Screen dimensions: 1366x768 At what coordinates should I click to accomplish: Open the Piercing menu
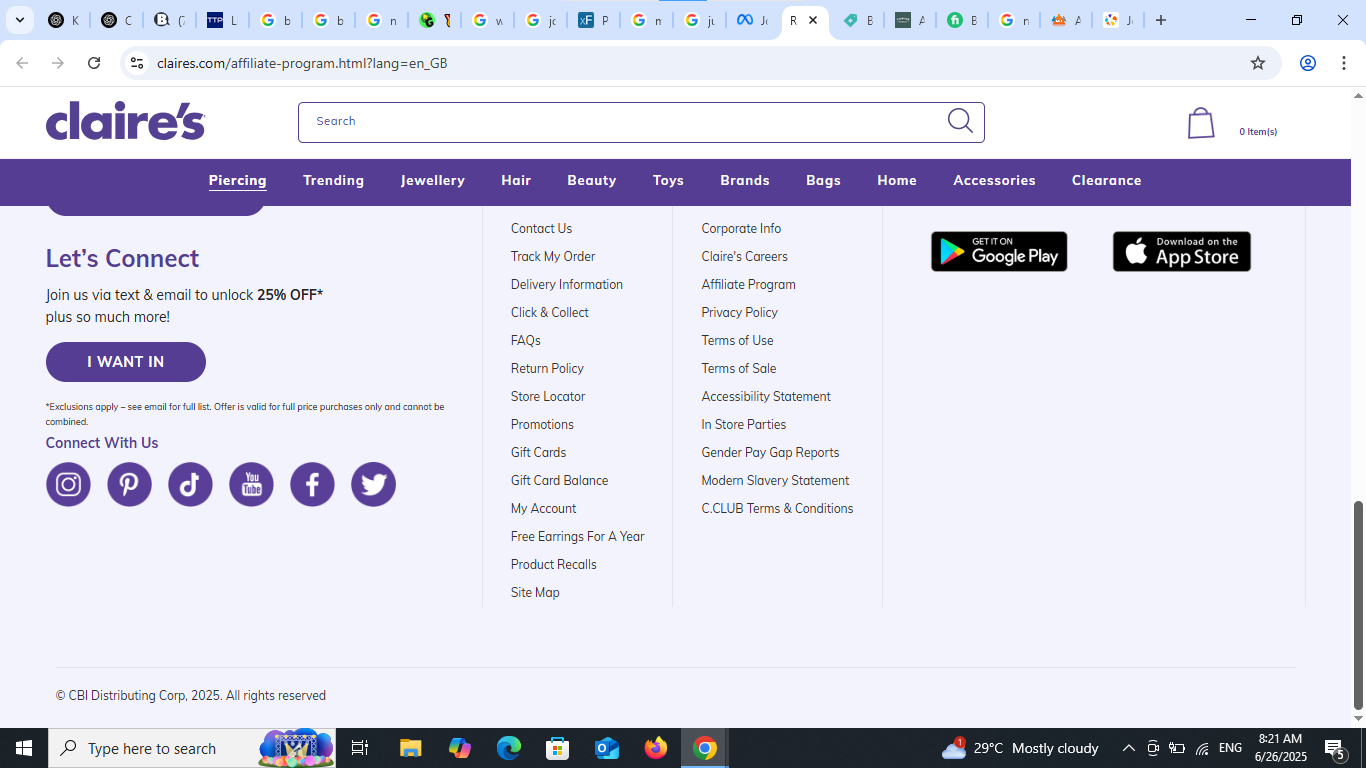tap(237, 180)
